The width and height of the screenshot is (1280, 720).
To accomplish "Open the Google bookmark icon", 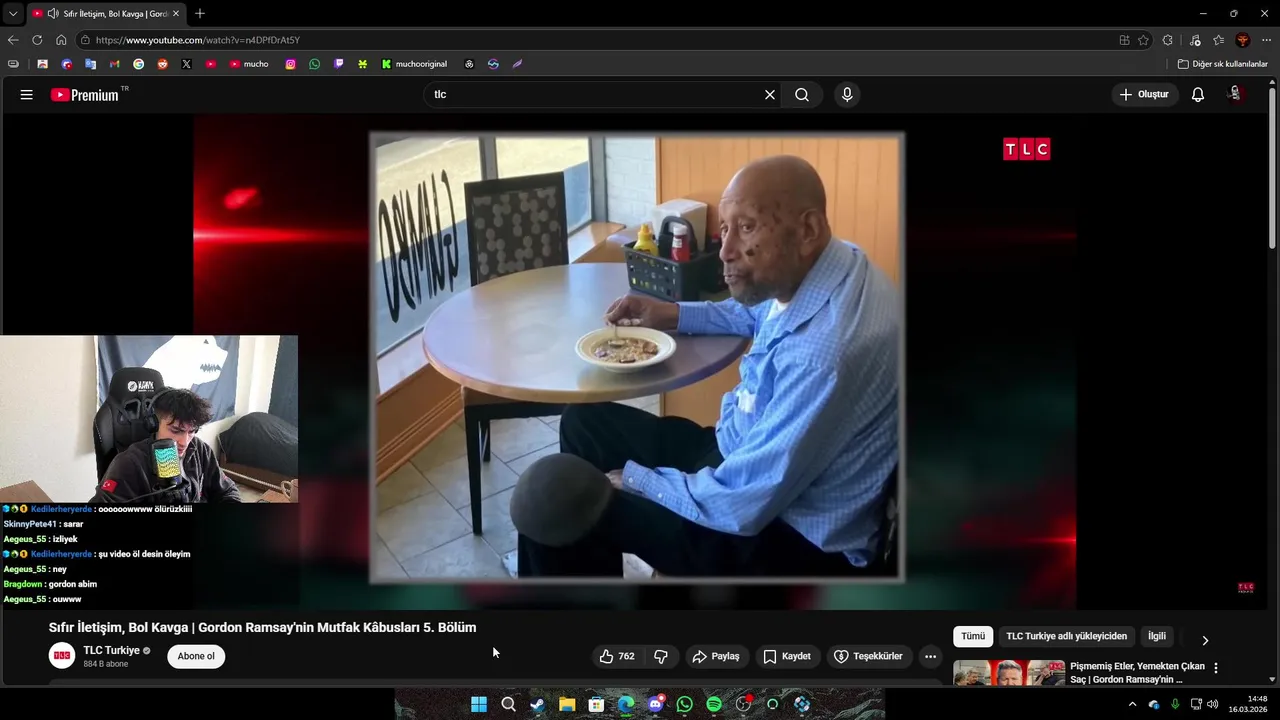I will coord(138,64).
